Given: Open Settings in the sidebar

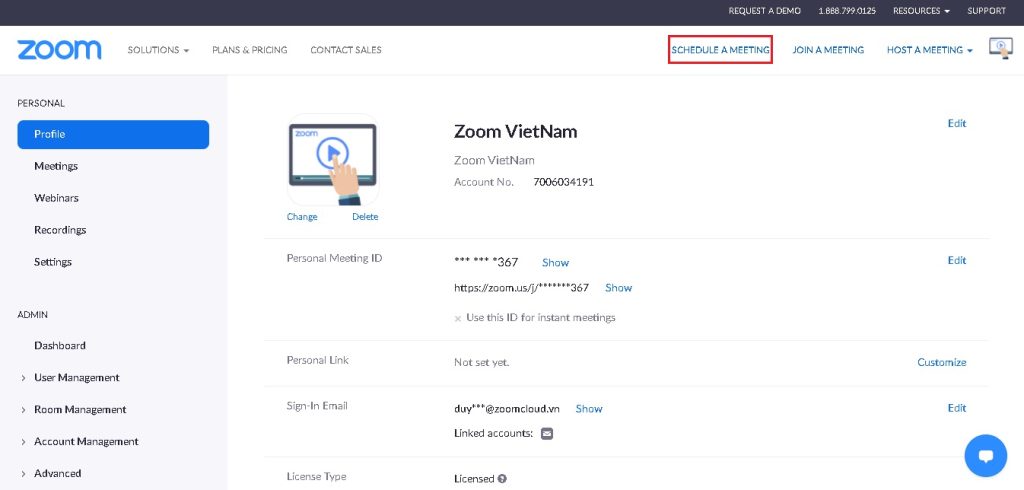Looking at the screenshot, I should pyautogui.click(x=53, y=262).
